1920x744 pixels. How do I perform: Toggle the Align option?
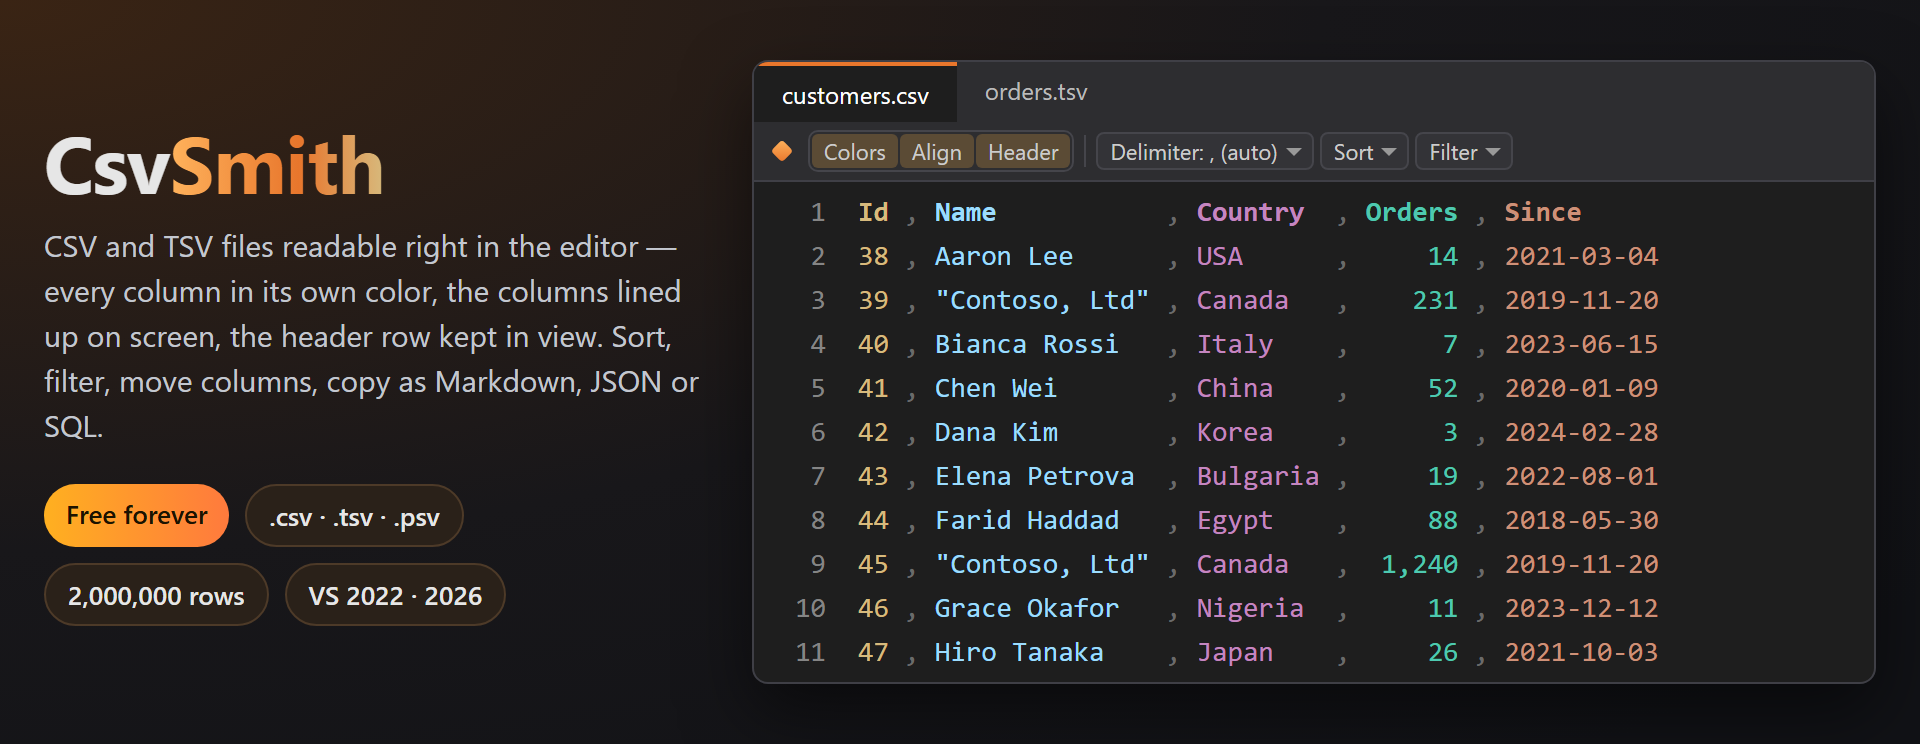pyautogui.click(x=936, y=152)
